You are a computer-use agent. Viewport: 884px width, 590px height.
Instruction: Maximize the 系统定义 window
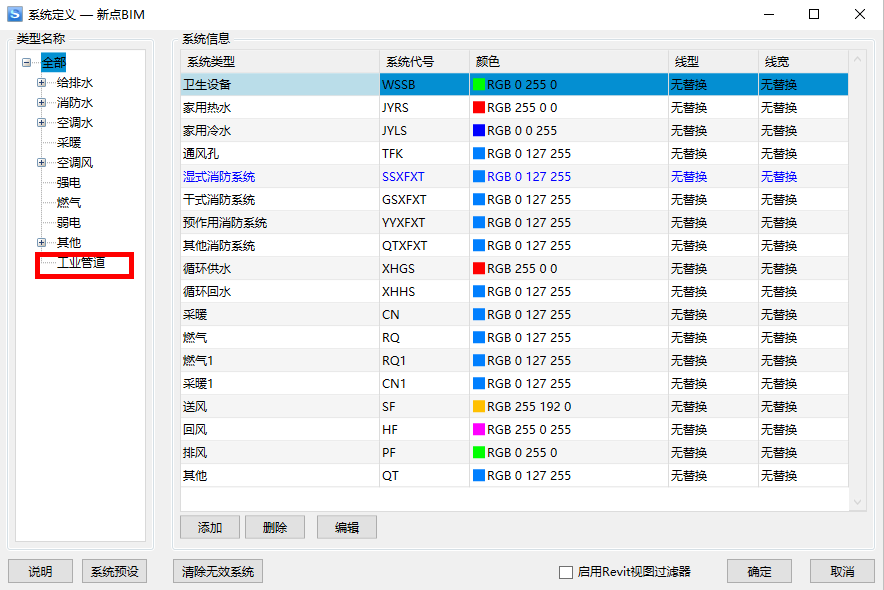(x=814, y=14)
